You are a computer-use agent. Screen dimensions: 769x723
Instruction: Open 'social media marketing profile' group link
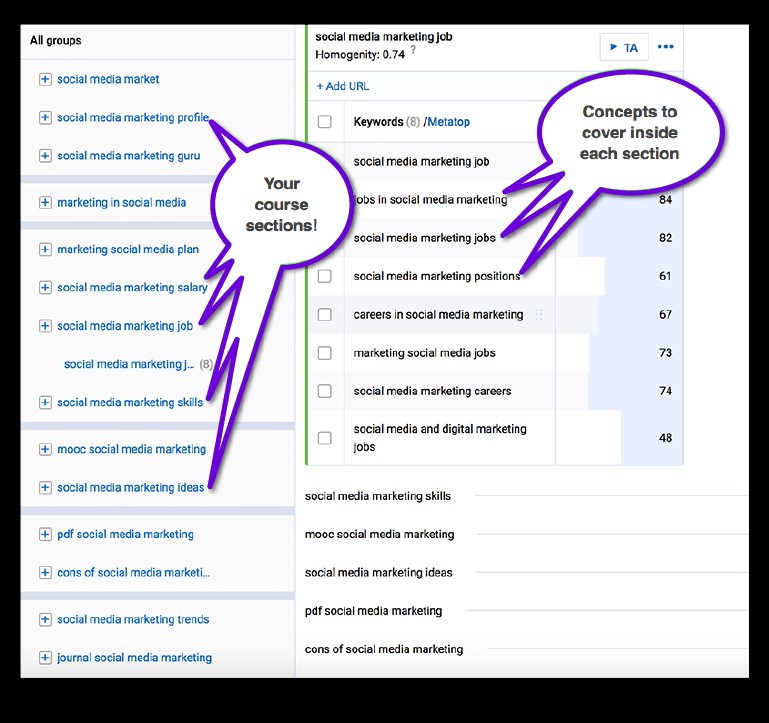[133, 117]
